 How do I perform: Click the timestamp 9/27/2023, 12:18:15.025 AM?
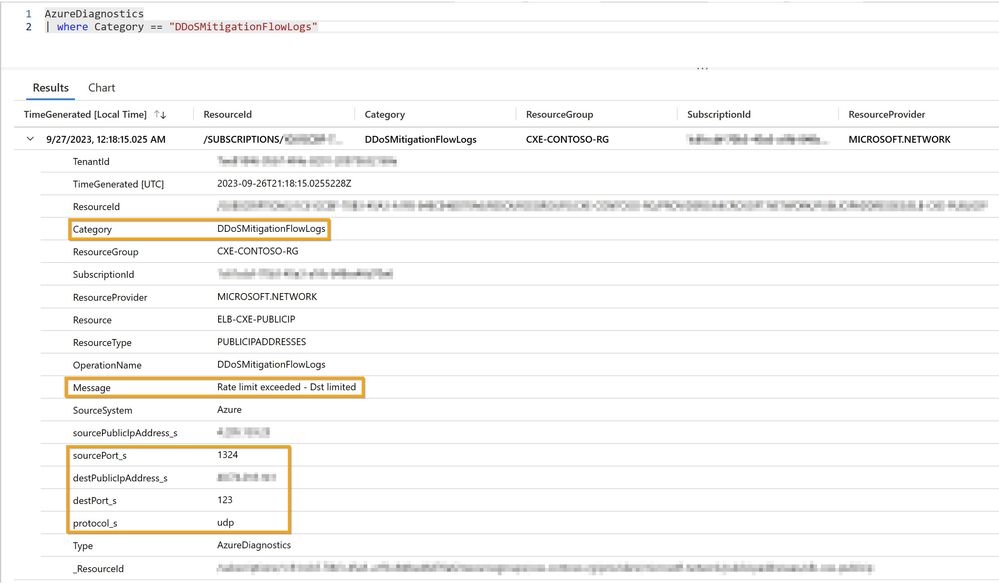coord(106,140)
